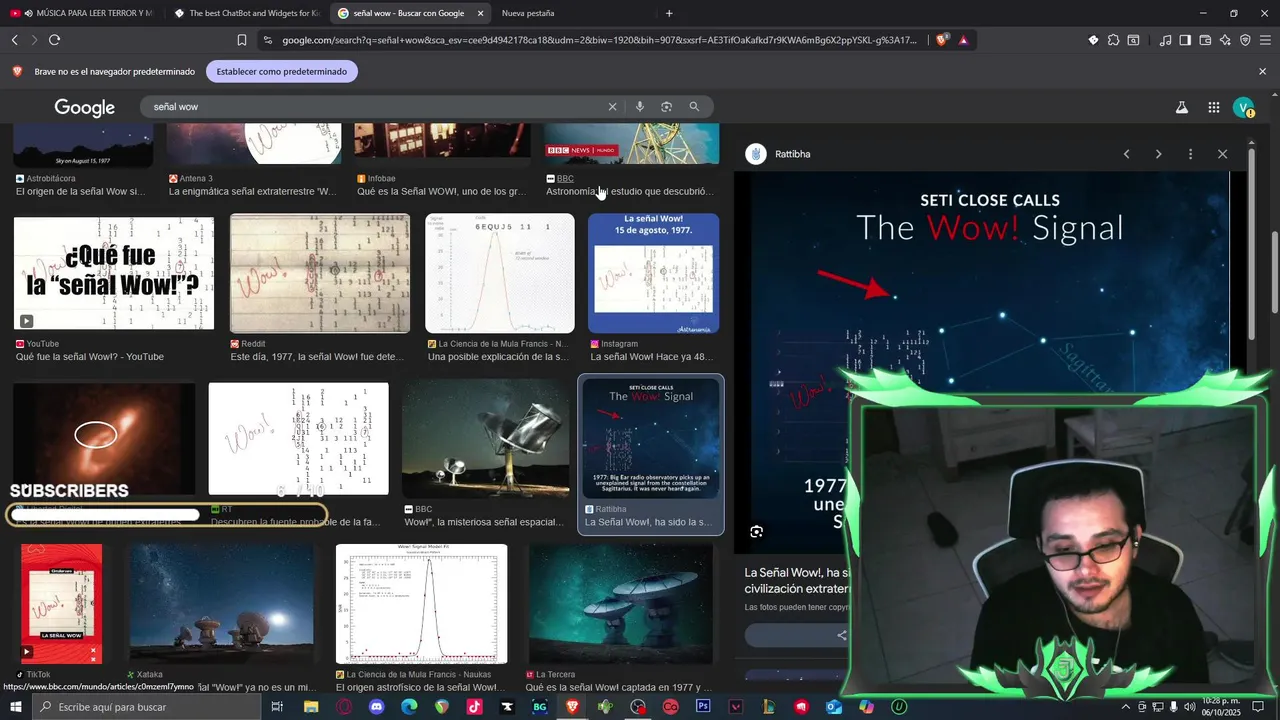Click the taskbar search box

click(x=146, y=707)
